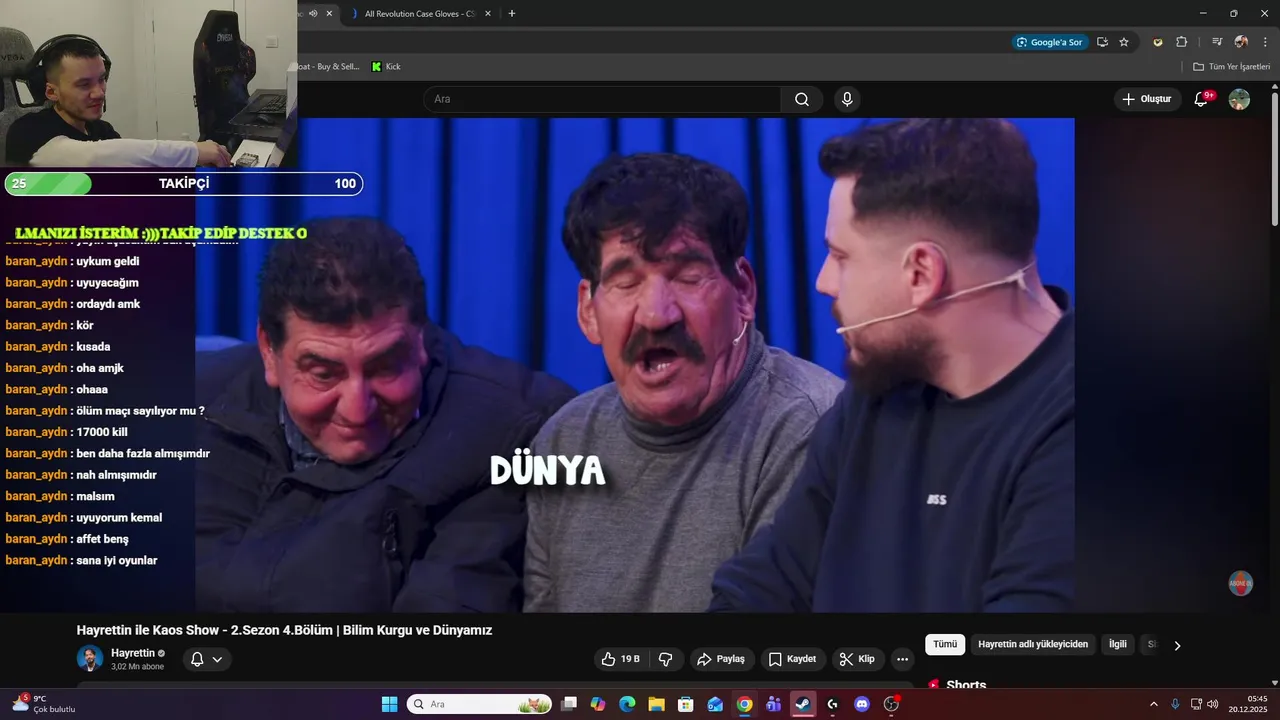Open Outlook from the taskbar

(715, 704)
